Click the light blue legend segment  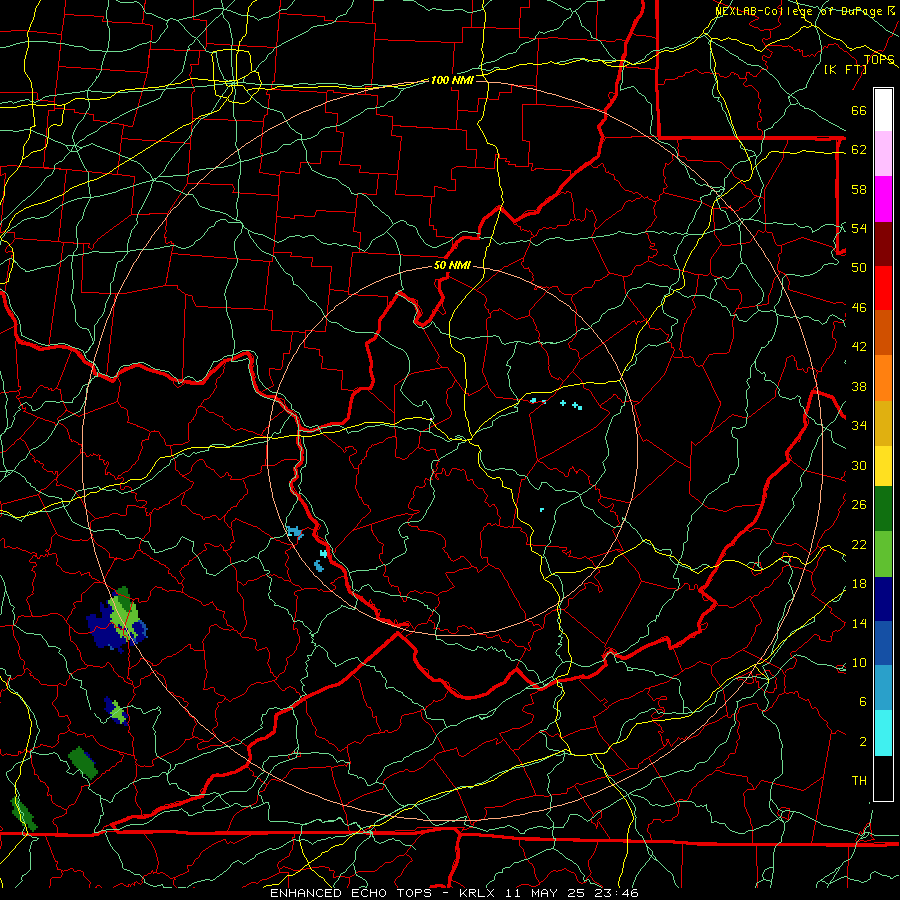pyautogui.click(x=883, y=688)
